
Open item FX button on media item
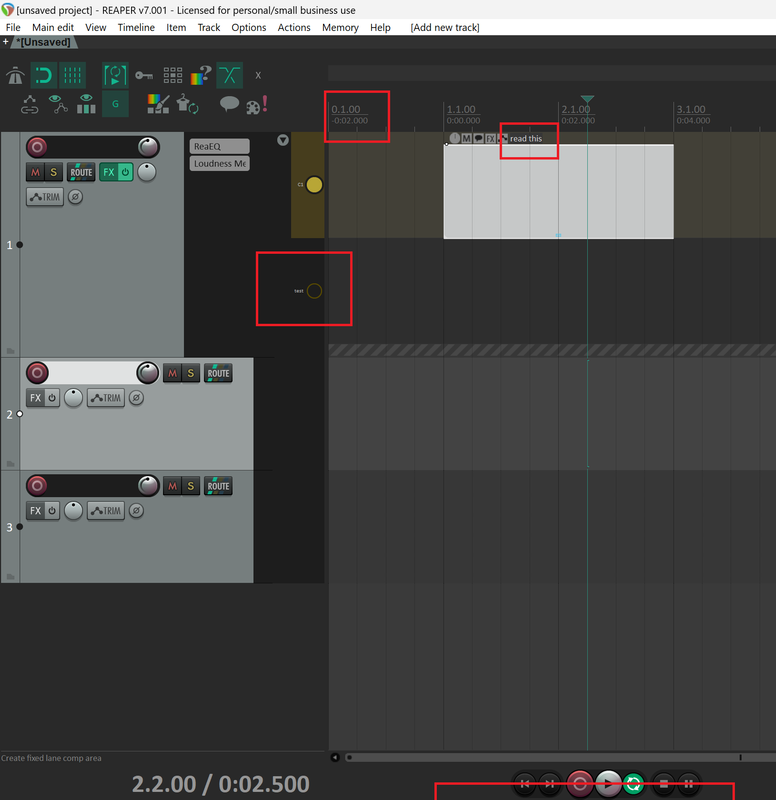pos(490,139)
